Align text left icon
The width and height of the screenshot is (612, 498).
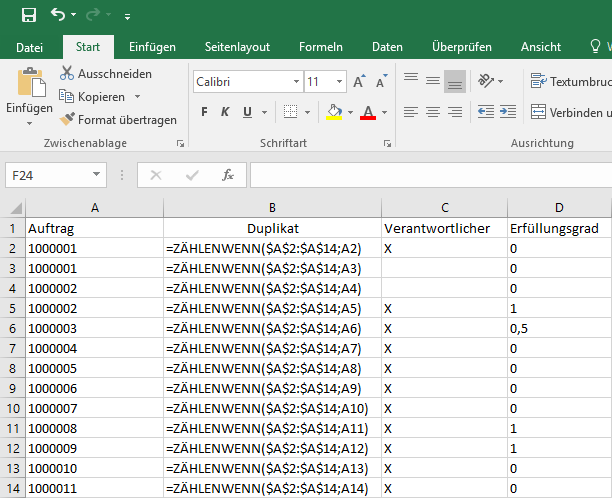411,112
